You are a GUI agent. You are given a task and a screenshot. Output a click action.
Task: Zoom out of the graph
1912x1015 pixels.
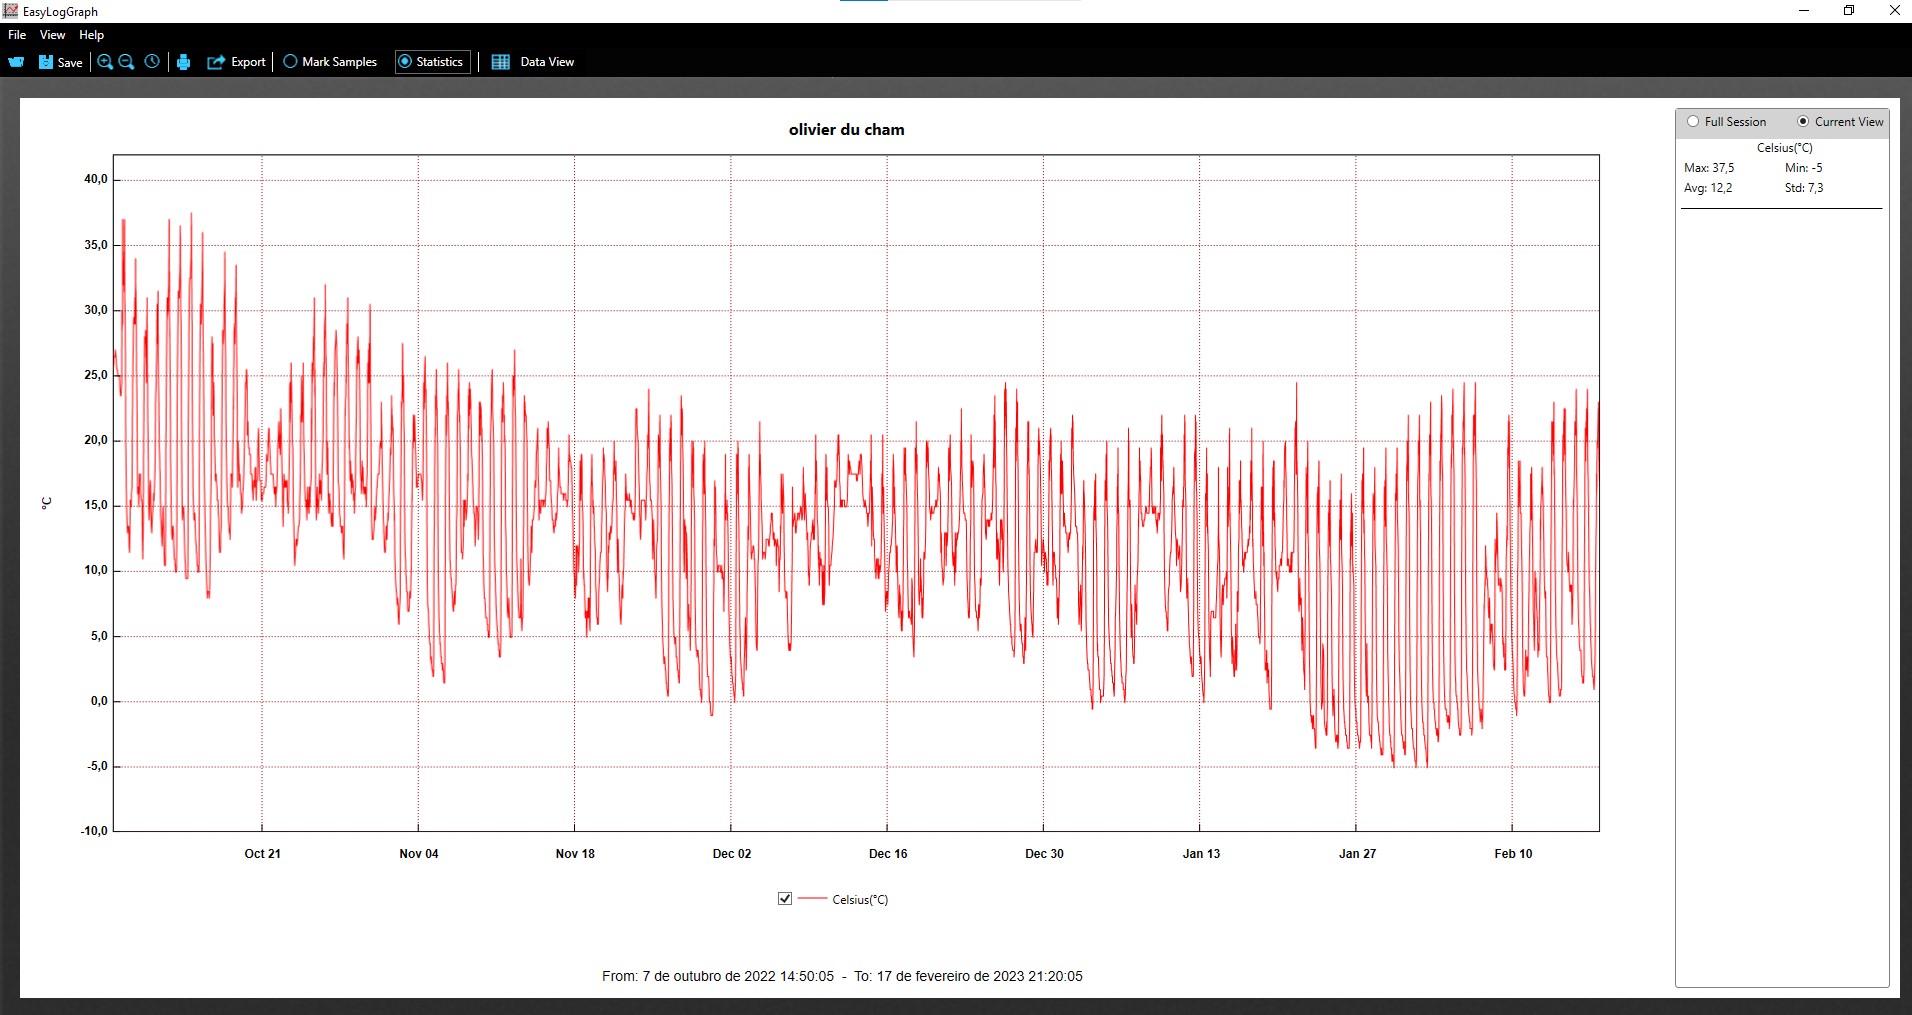pyautogui.click(x=127, y=62)
